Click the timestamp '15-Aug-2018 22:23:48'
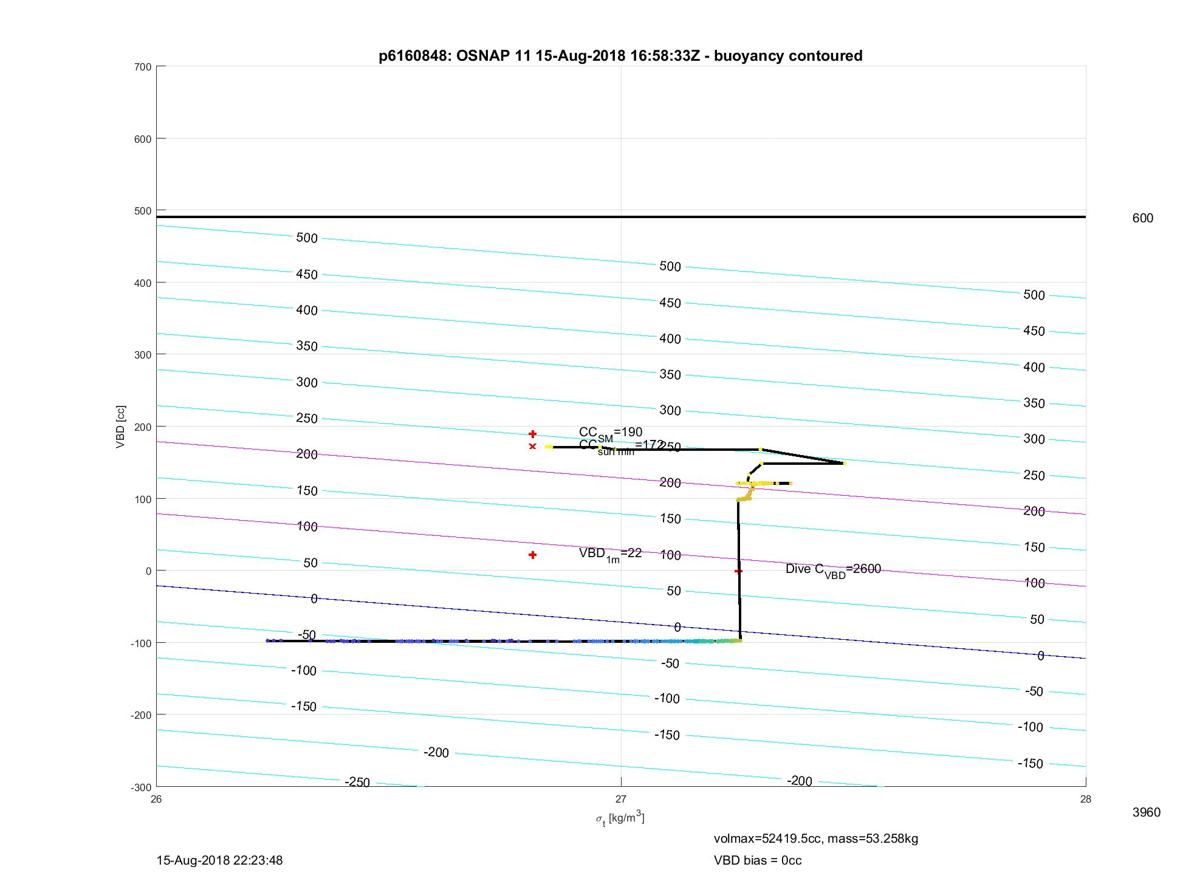Image resolution: width=1200 pixels, height=885 pixels. [x=220, y=860]
